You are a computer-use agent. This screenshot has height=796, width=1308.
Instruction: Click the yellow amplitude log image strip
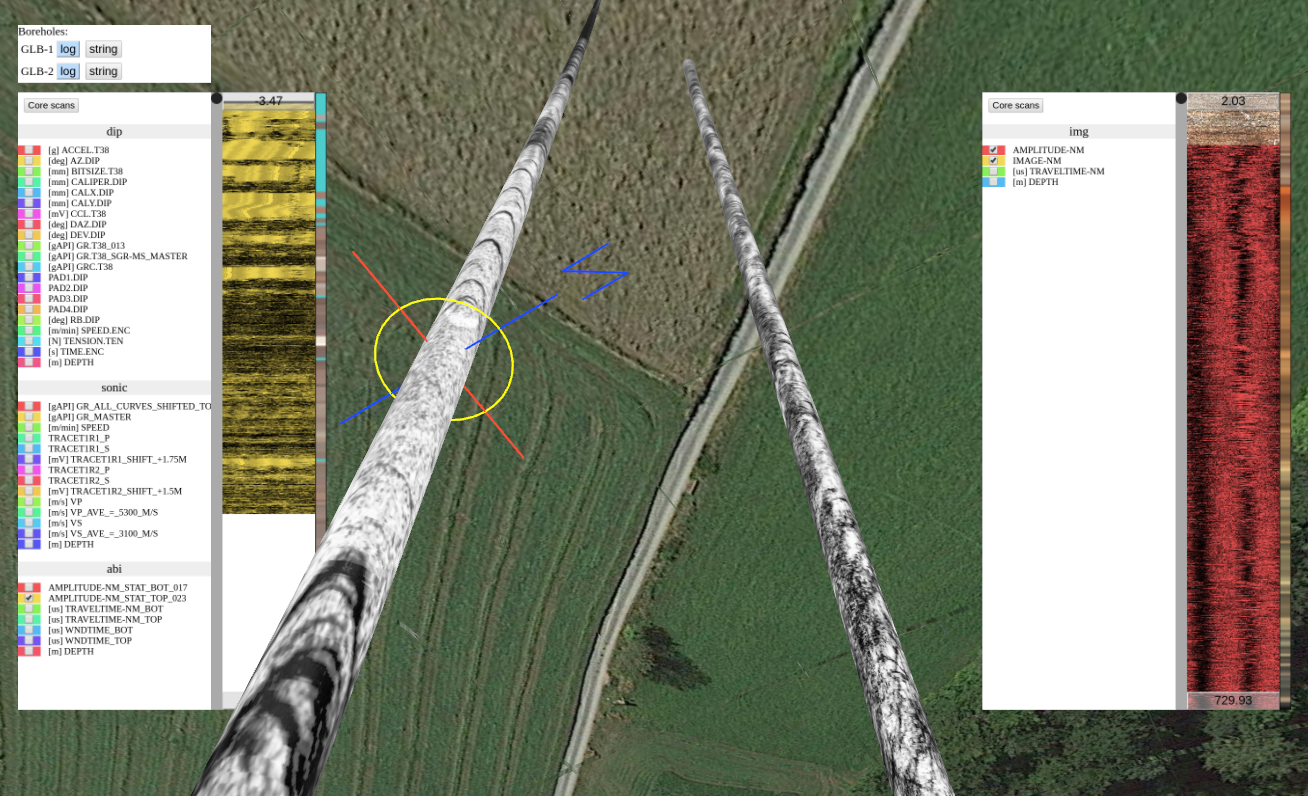click(268, 311)
